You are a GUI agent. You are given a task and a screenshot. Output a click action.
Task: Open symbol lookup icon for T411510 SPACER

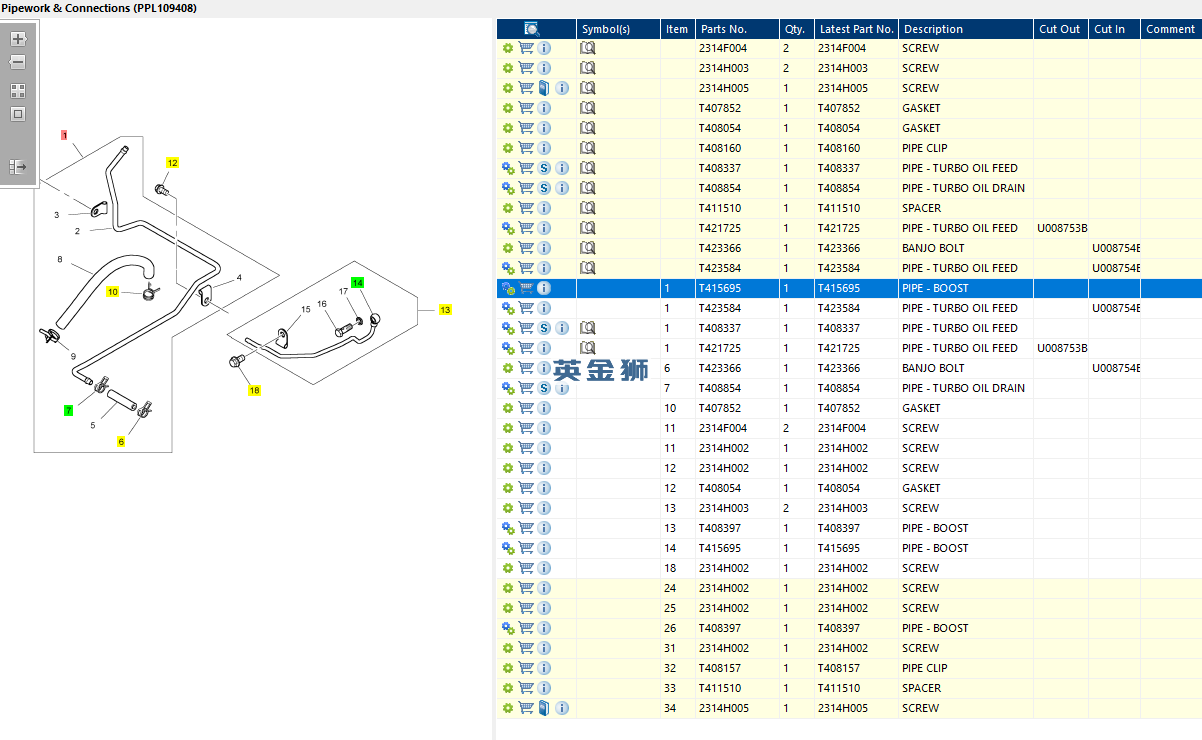588,208
